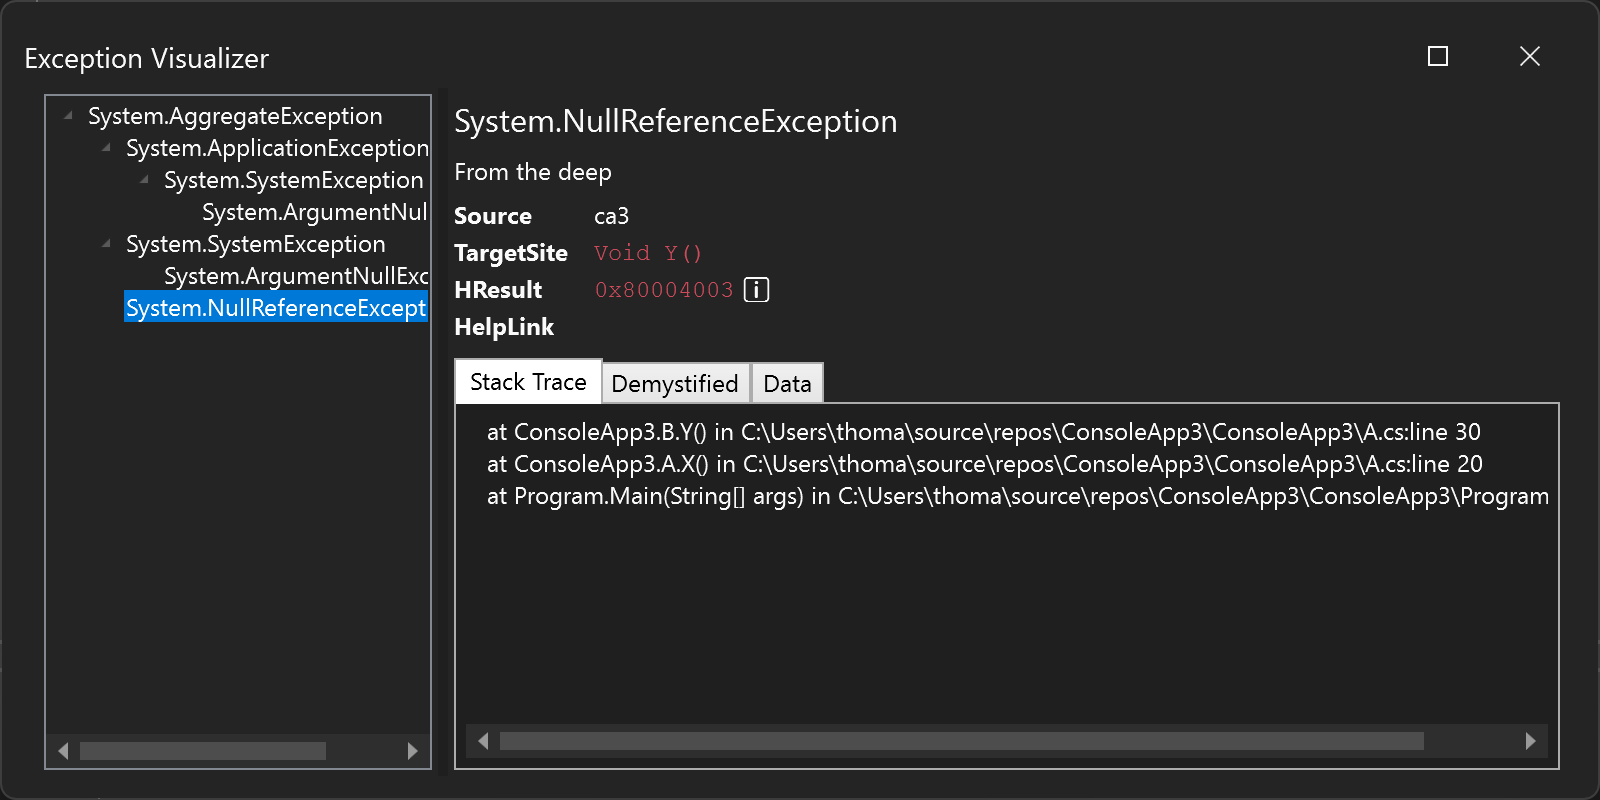
Task: Maximize the Exception Visualizer window
Action: click(1438, 56)
